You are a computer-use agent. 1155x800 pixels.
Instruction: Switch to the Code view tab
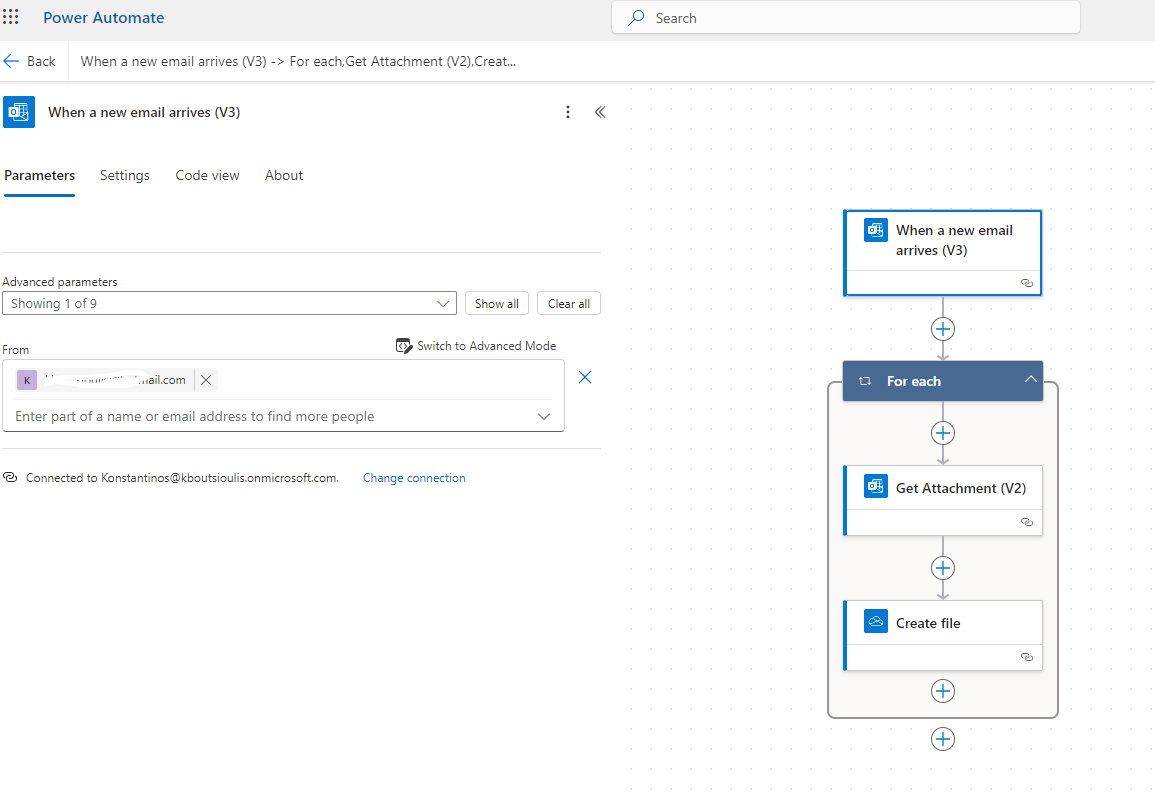click(207, 175)
